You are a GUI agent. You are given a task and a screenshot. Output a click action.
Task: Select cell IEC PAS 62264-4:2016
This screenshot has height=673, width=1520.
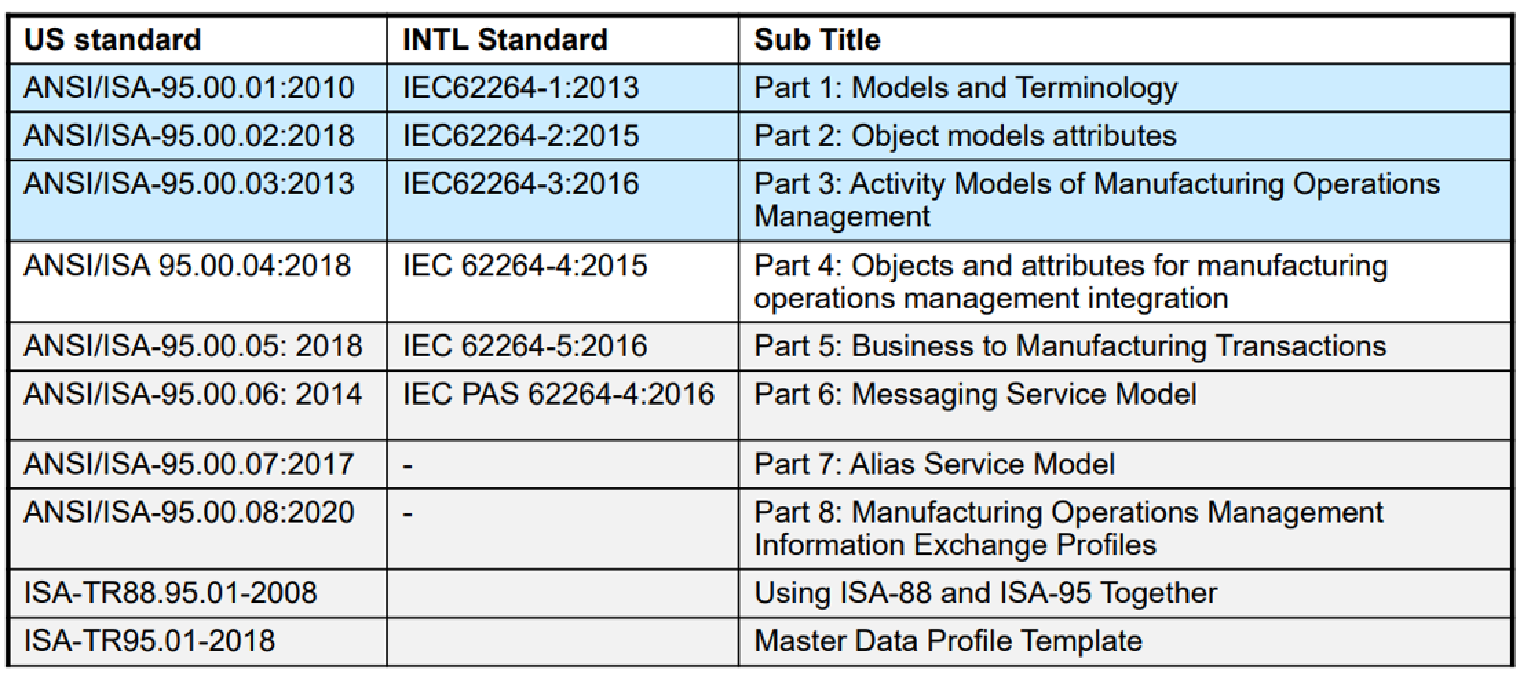click(562, 405)
